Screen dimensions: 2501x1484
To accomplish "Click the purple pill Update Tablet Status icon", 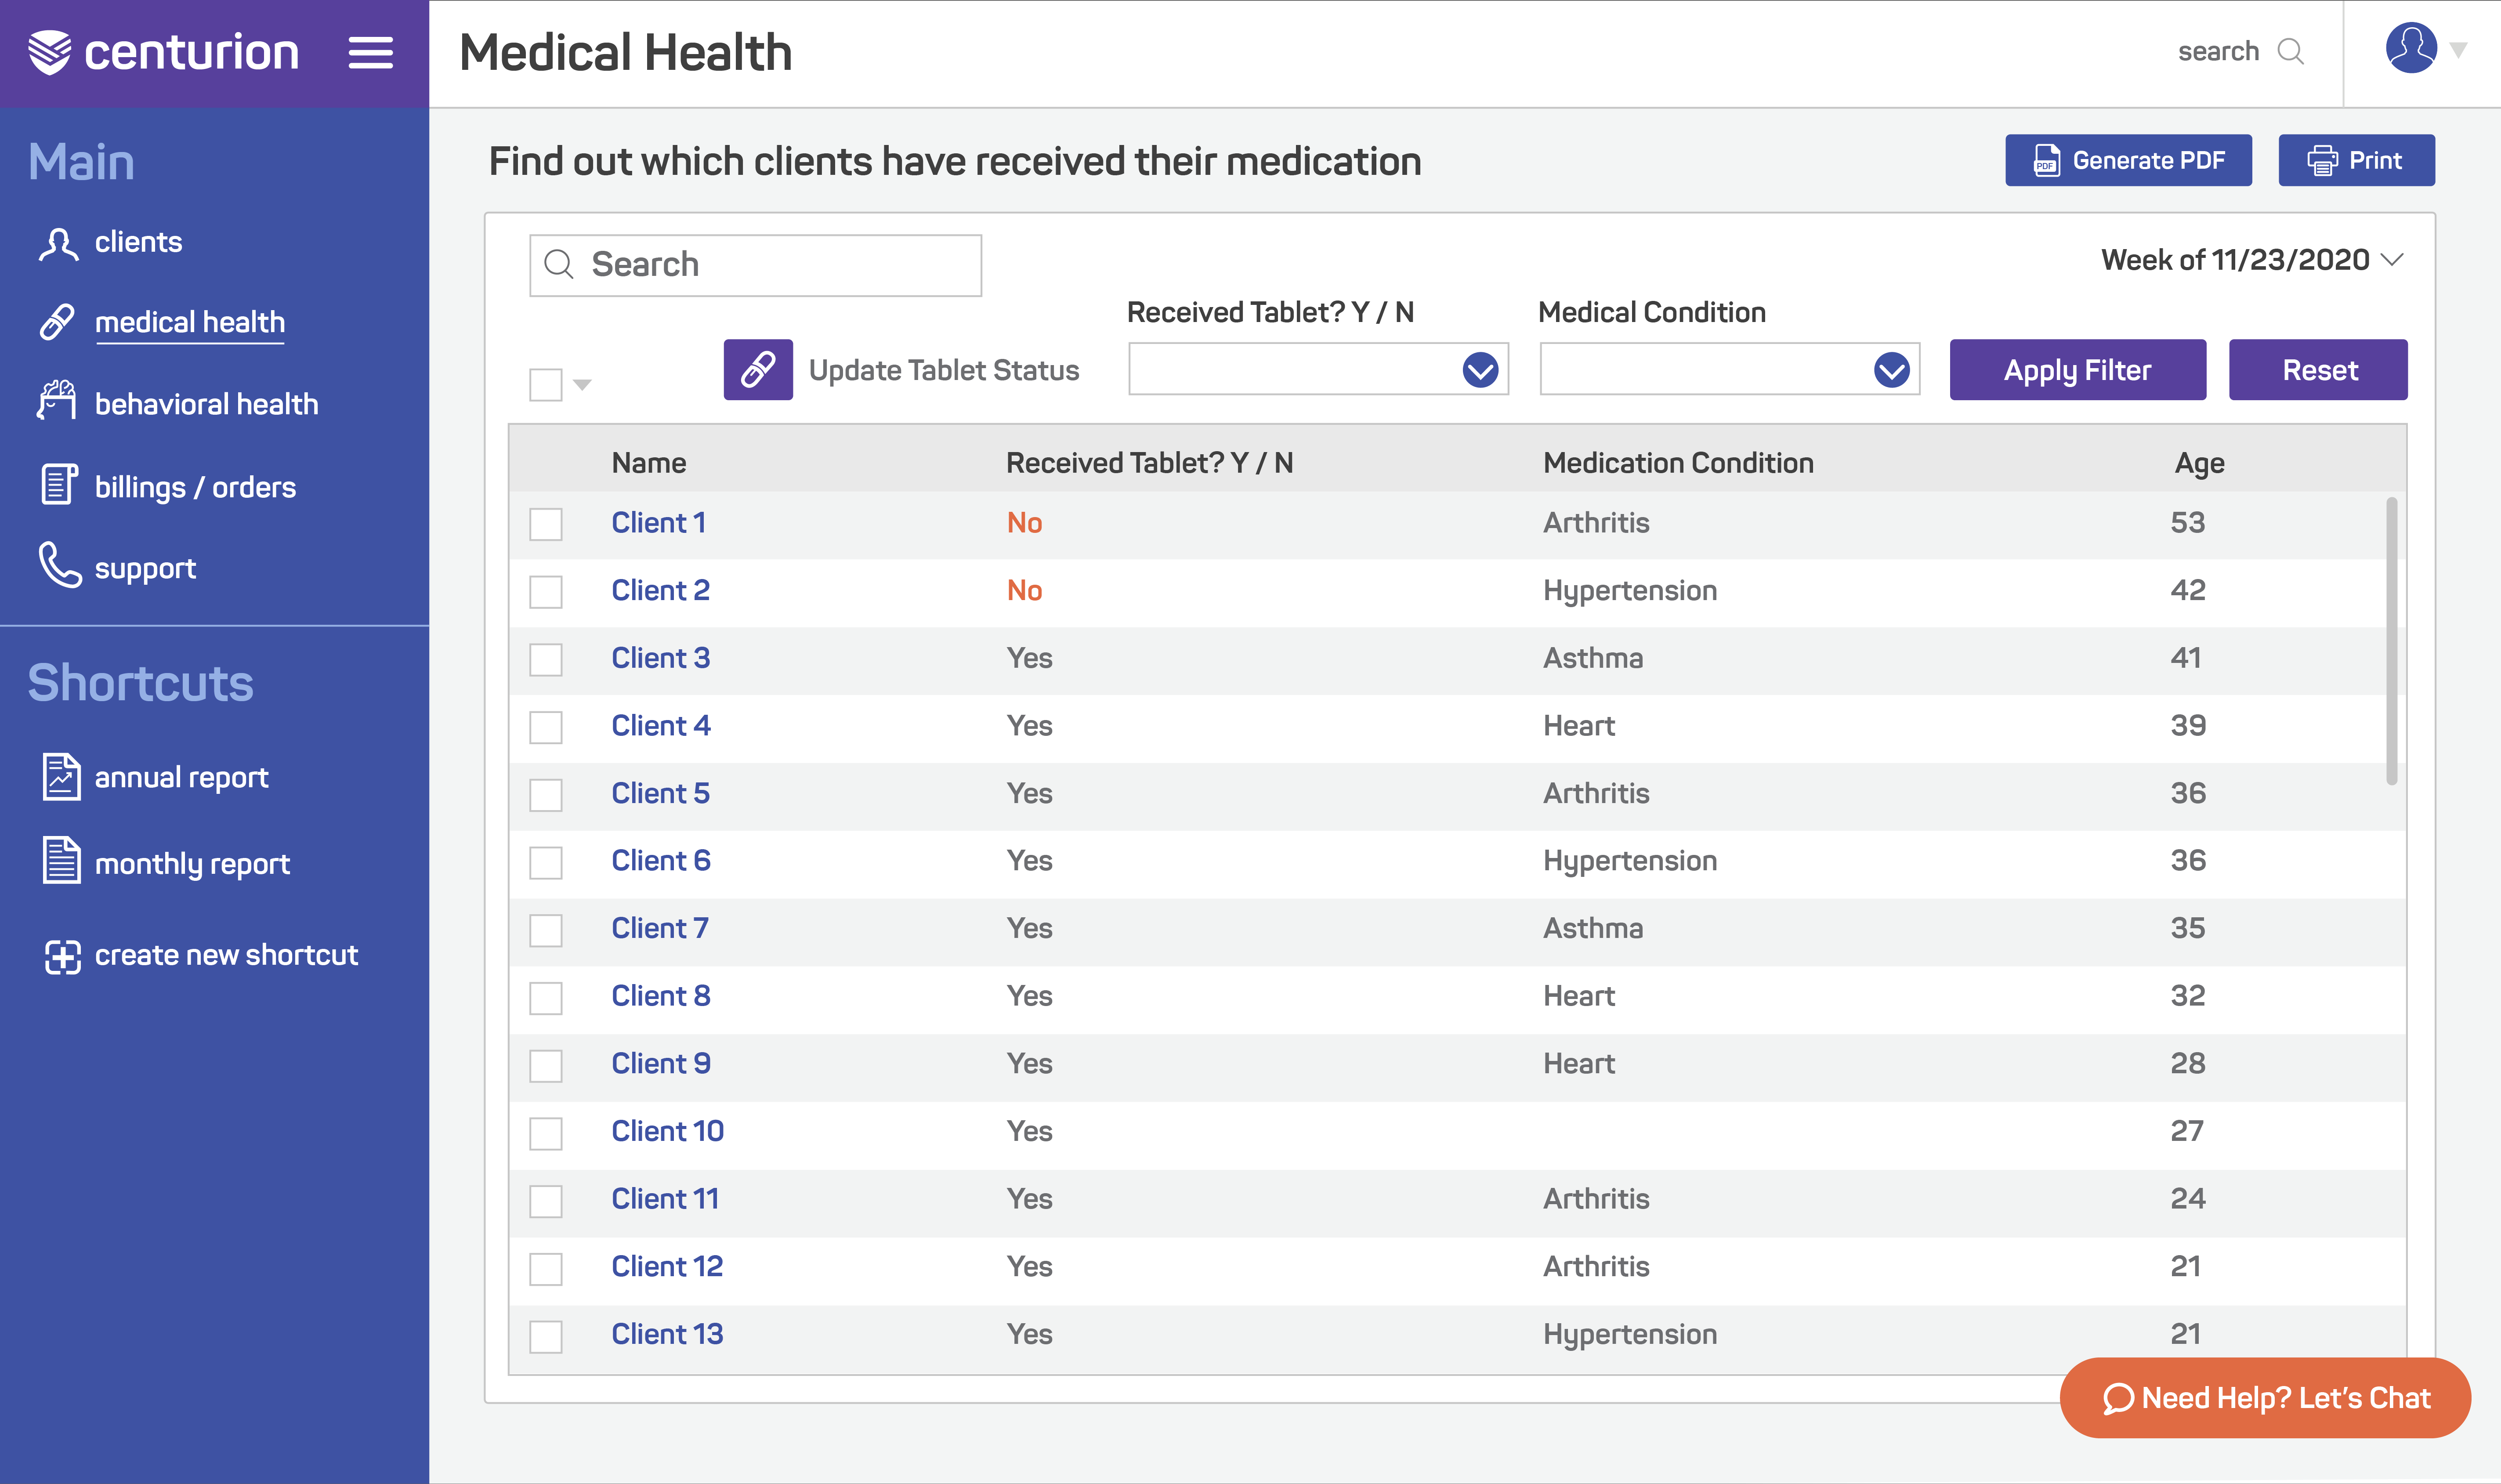I will click(x=758, y=370).
